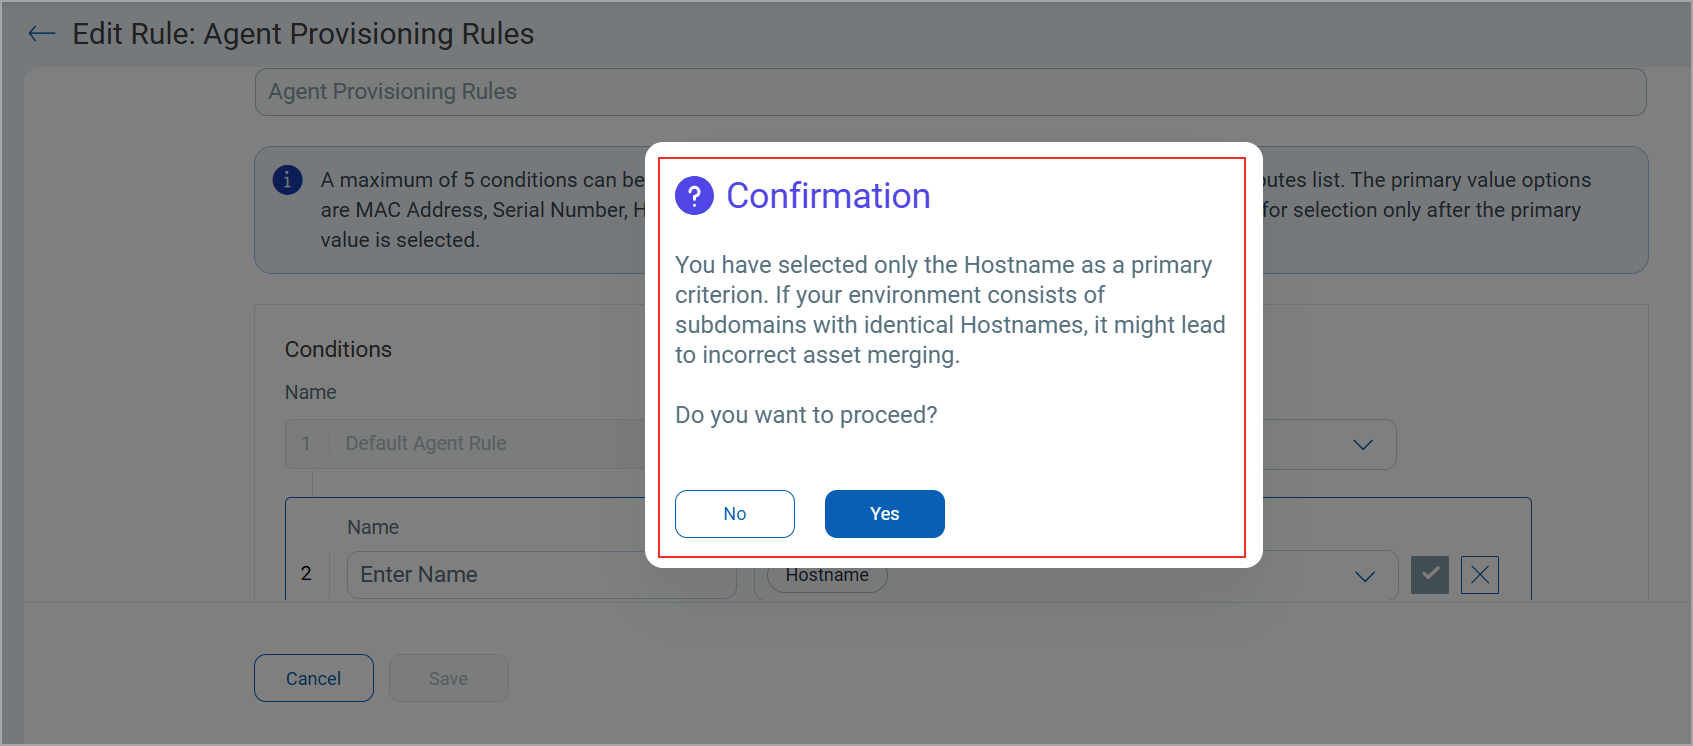Click No in the Confirmation dialog
Screen dimensions: 1693x746
point(735,514)
